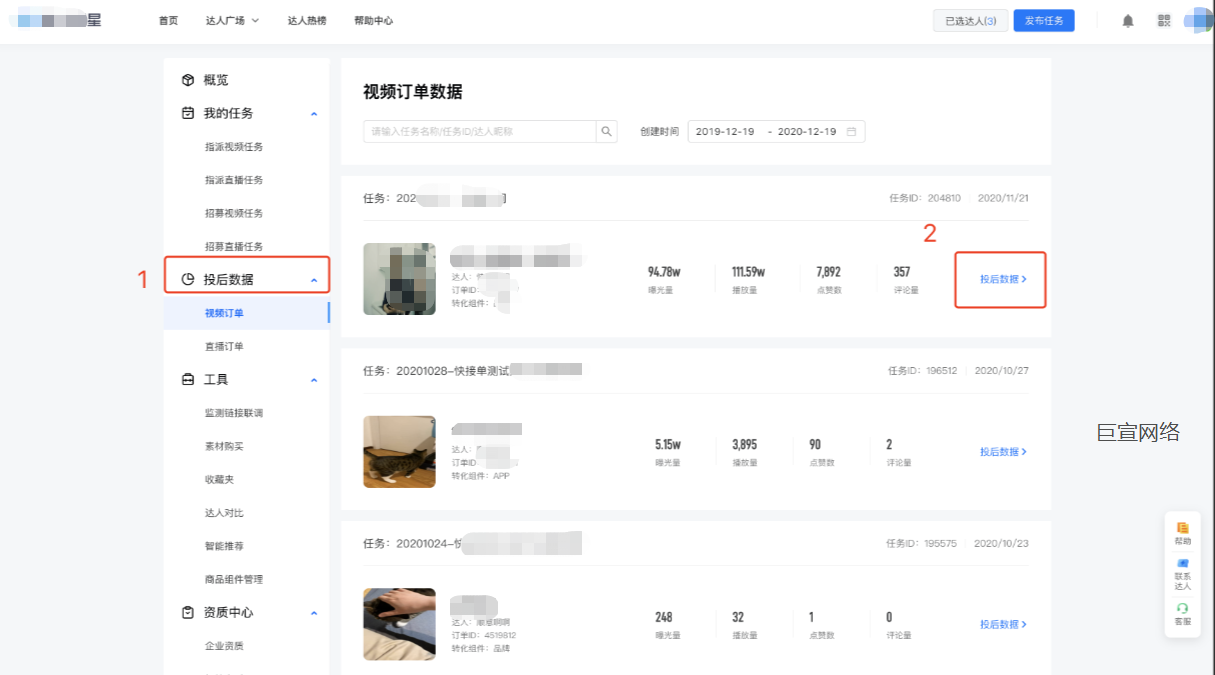The width and height of the screenshot is (1215, 675).
Task: Collapse the 工具 section
Action: coord(314,379)
